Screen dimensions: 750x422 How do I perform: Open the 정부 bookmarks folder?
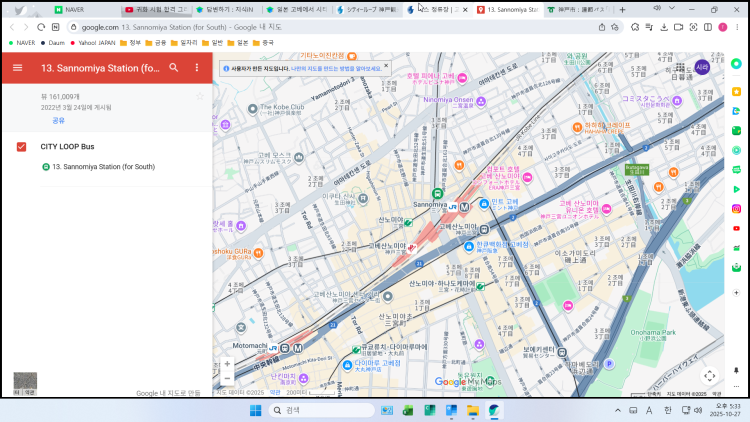(130, 43)
